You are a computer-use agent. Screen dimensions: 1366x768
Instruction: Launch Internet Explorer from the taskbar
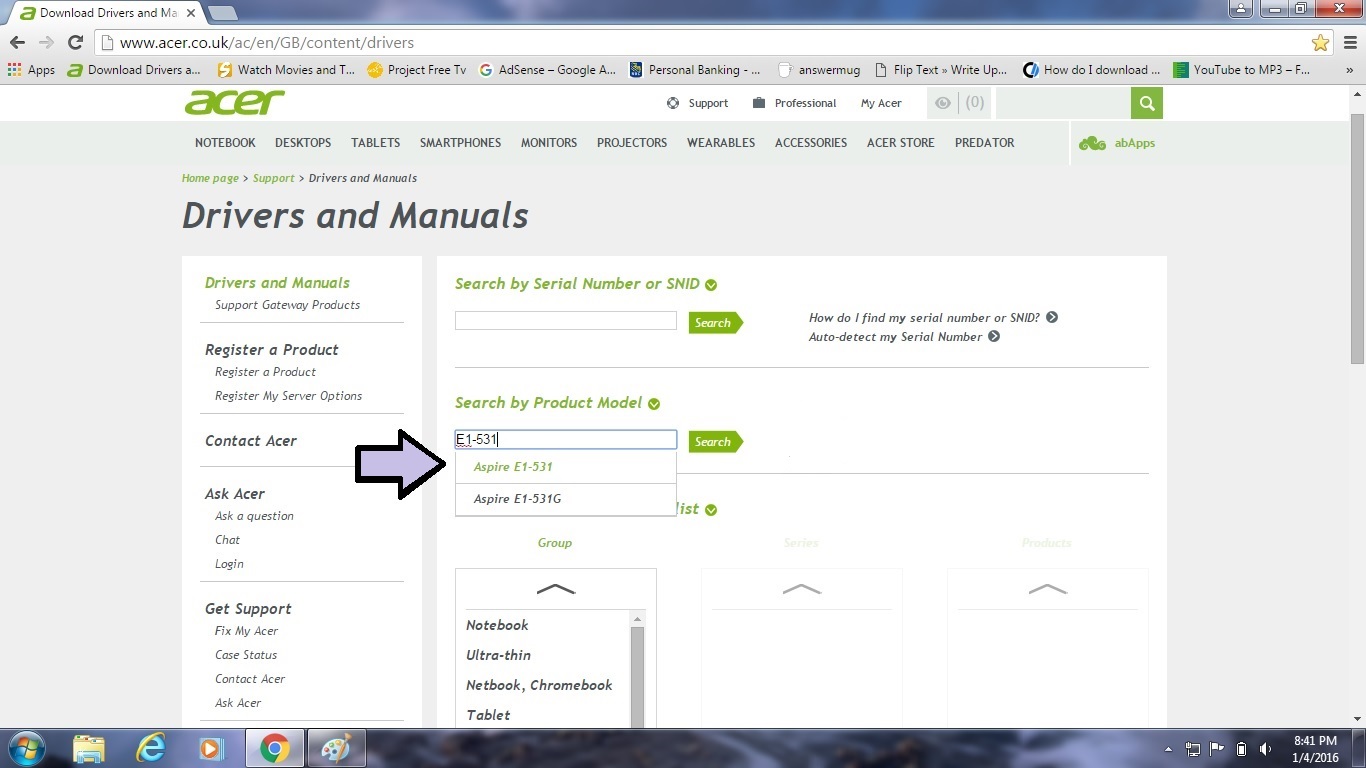[x=151, y=748]
